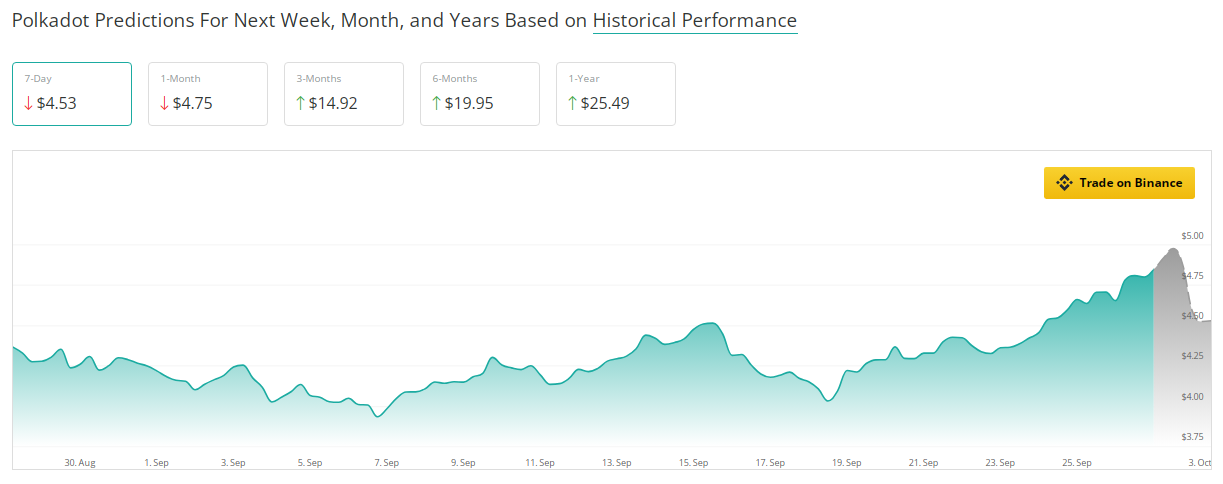View the 1-Year prediction of $25.49
Viewport: 1223px width, 484px height.
coord(616,94)
